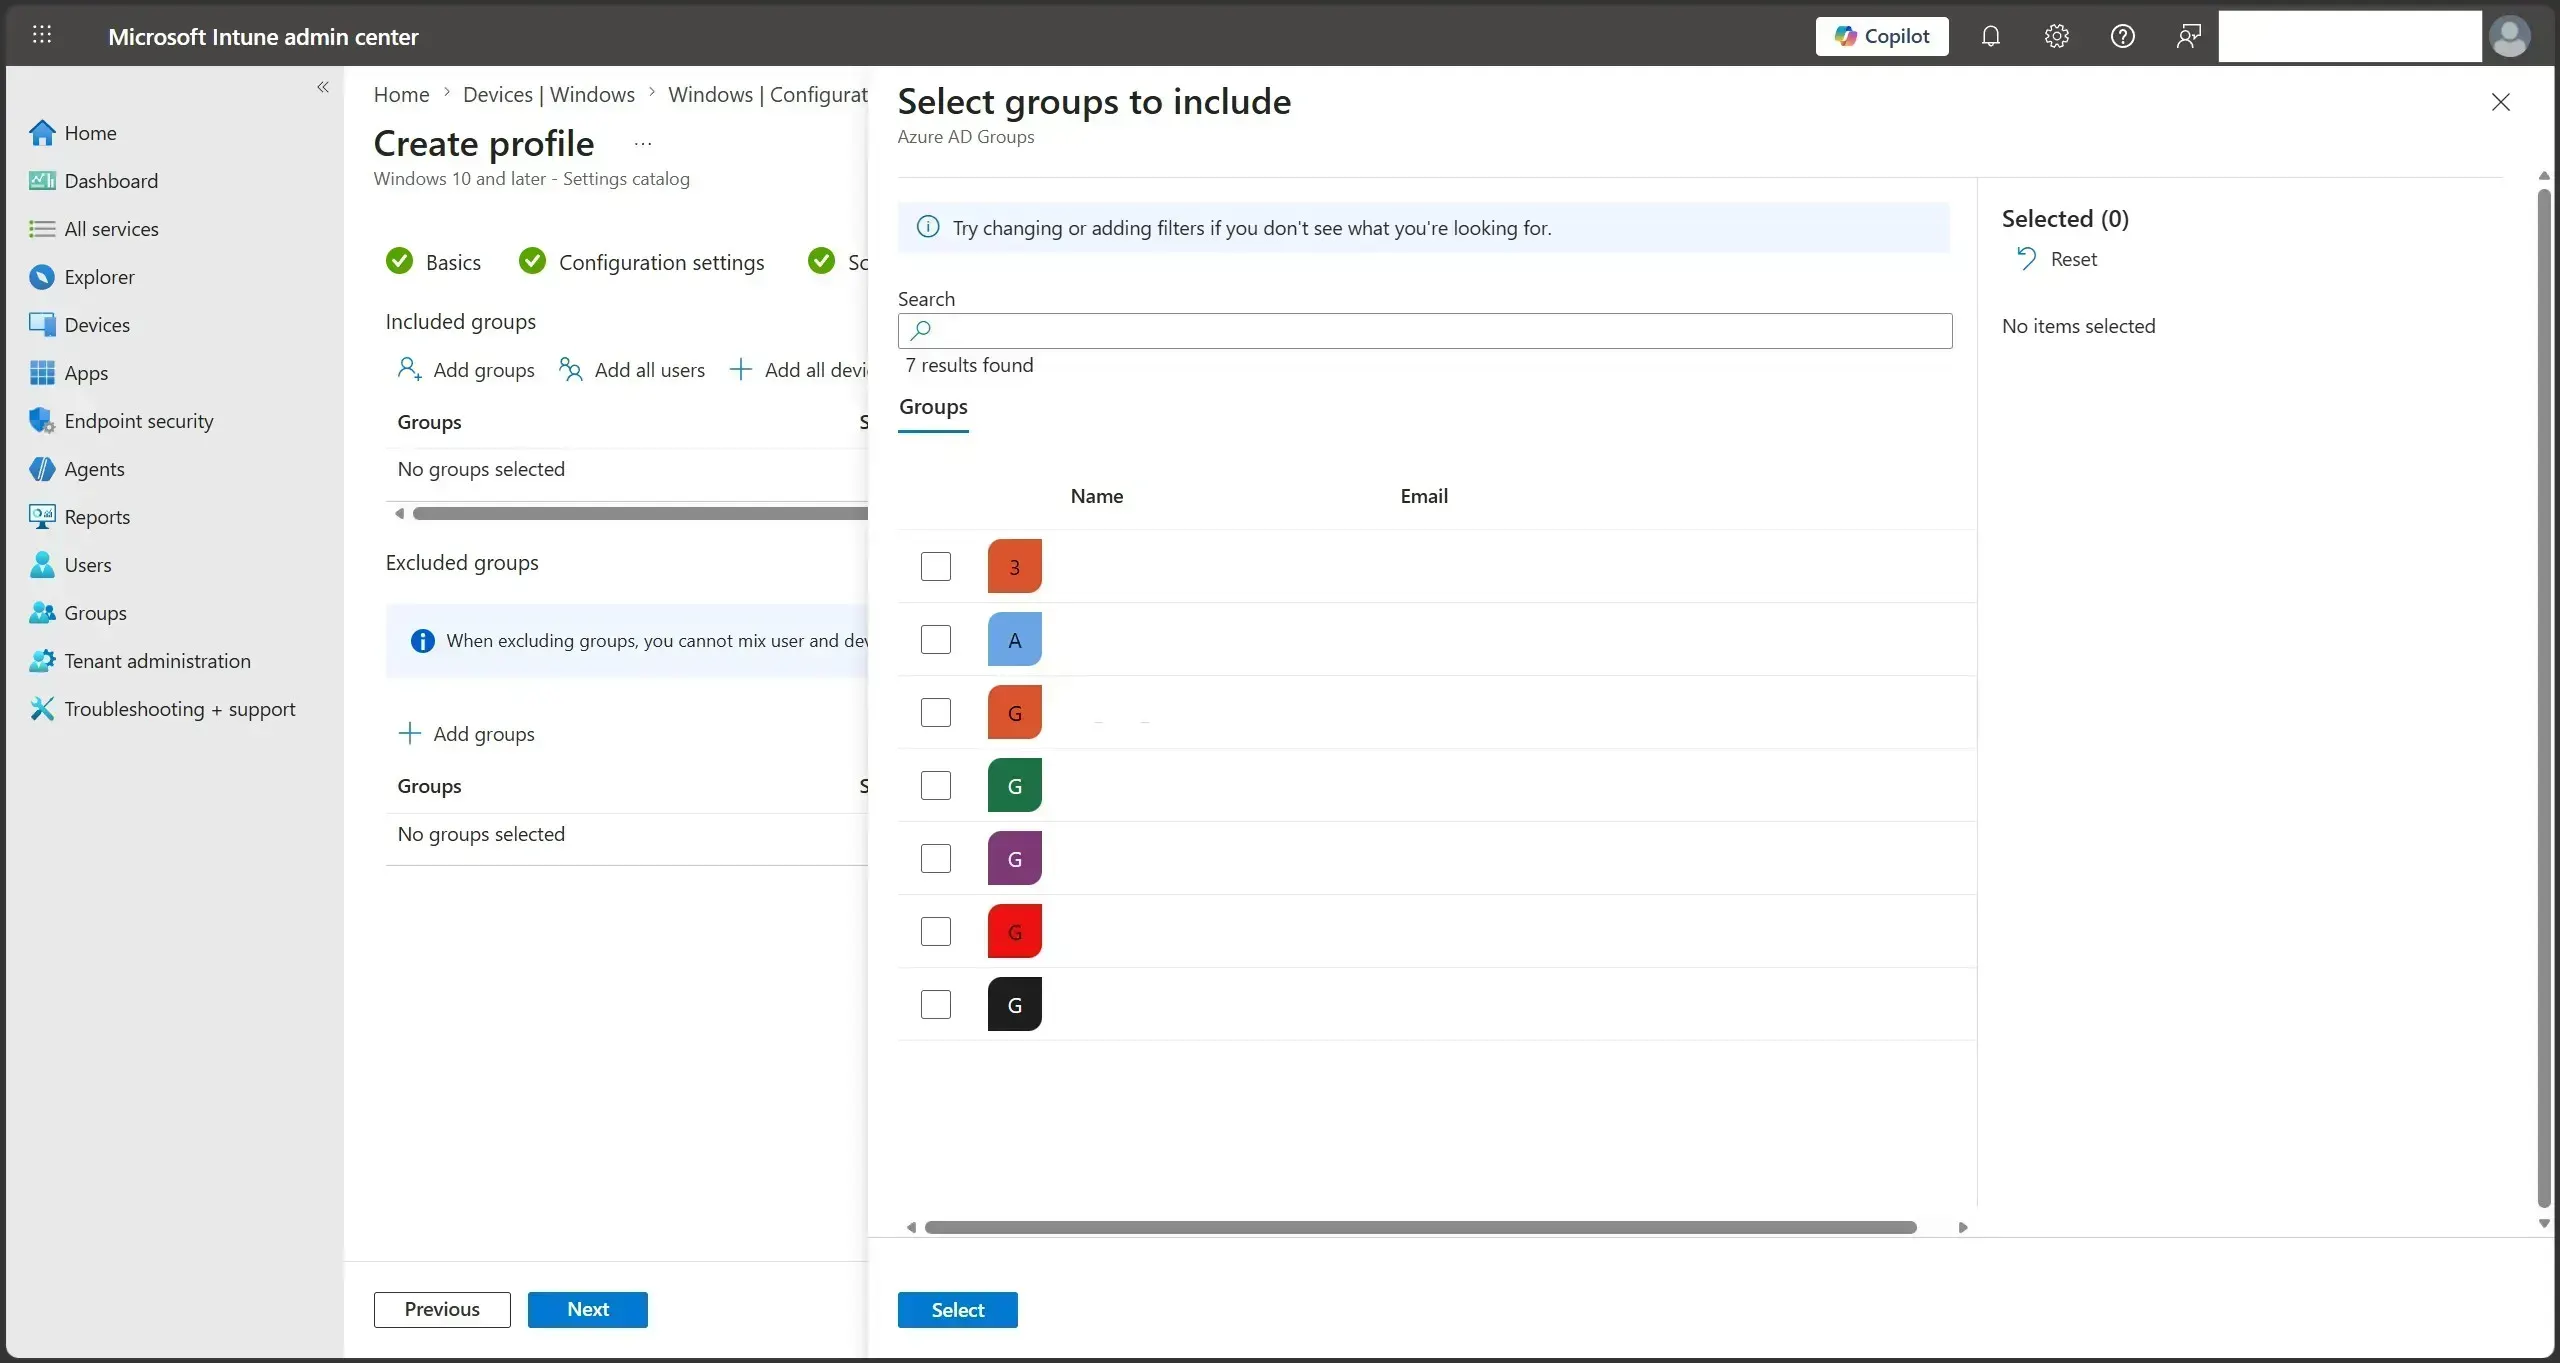Click the Previous button
The image size is (2560, 1363).
tap(442, 1310)
